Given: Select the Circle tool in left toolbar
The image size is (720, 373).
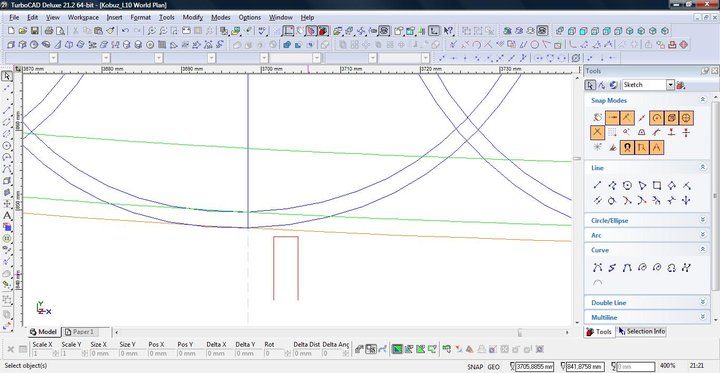Looking at the screenshot, I should tap(7, 146).
